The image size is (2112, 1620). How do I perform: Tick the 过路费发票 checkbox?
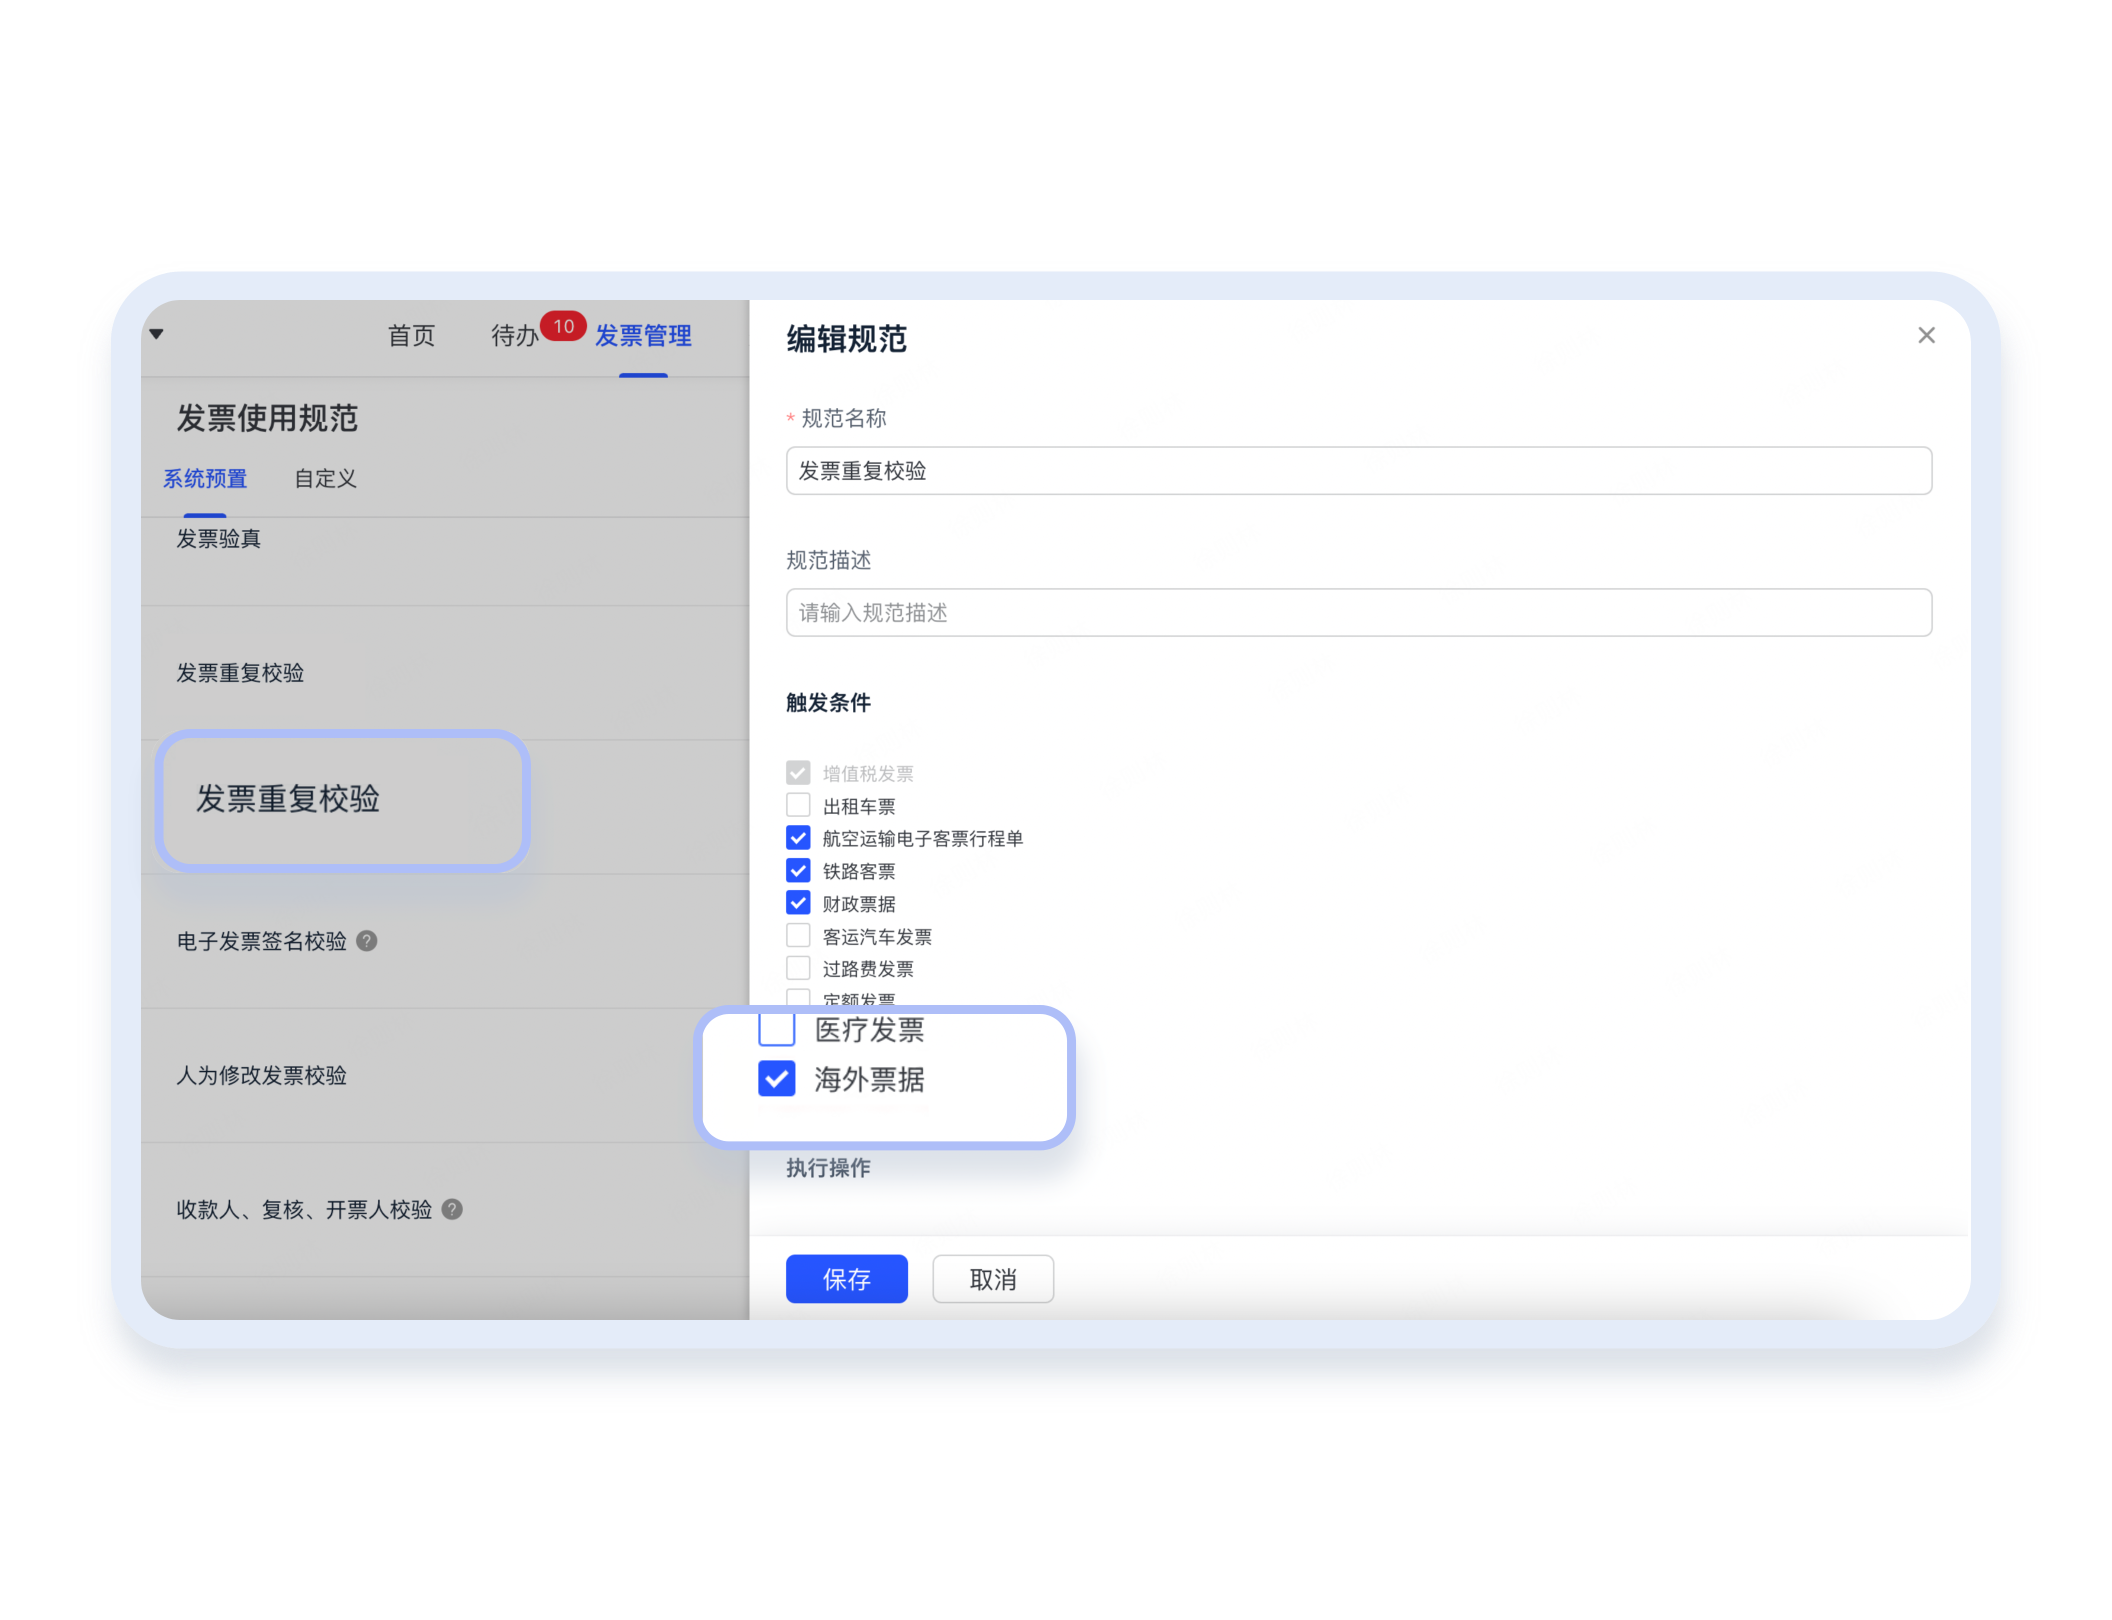(798, 968)
